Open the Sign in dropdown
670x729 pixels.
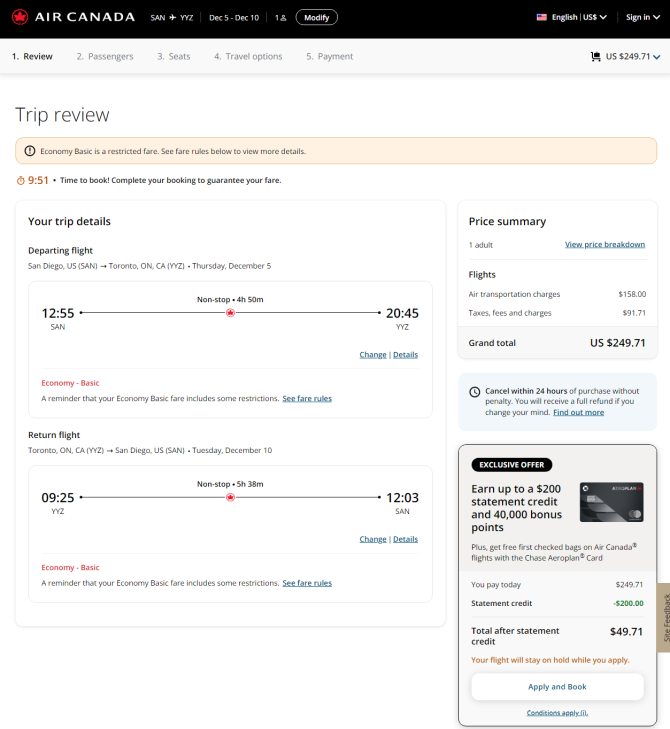(643, 17)
